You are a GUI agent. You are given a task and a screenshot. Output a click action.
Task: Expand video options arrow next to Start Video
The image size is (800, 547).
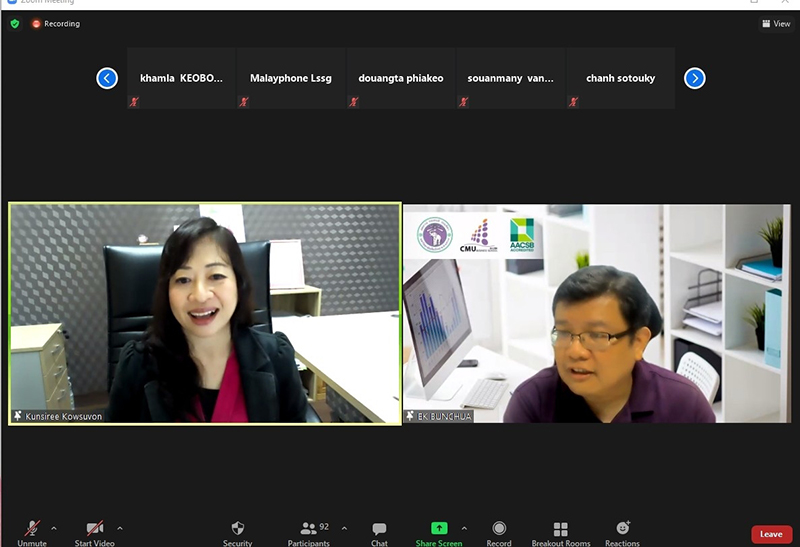(x=120, y=528)
